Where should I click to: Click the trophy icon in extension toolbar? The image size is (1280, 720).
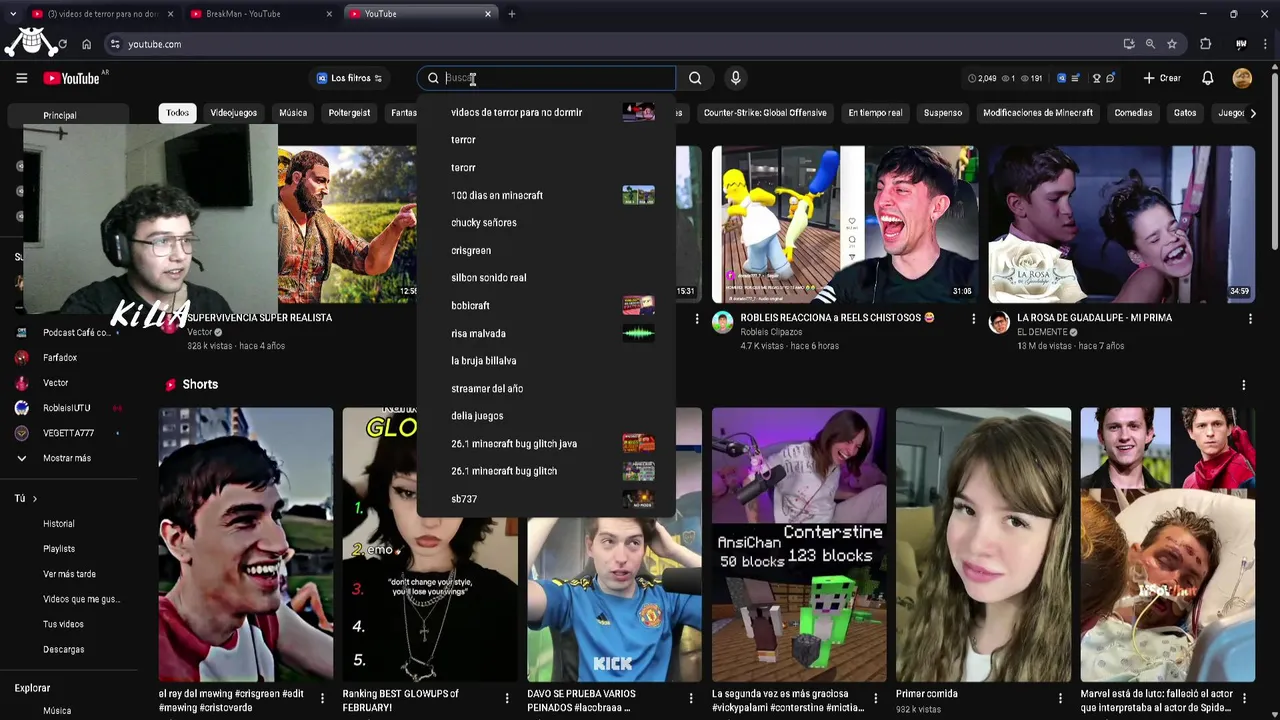tap(1096, 78)
